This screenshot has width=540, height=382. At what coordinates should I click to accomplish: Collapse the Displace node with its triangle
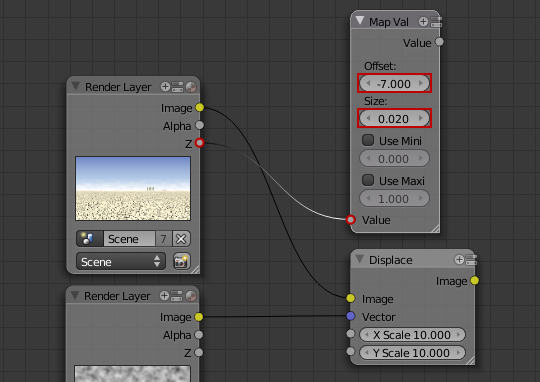click(360, 259)
